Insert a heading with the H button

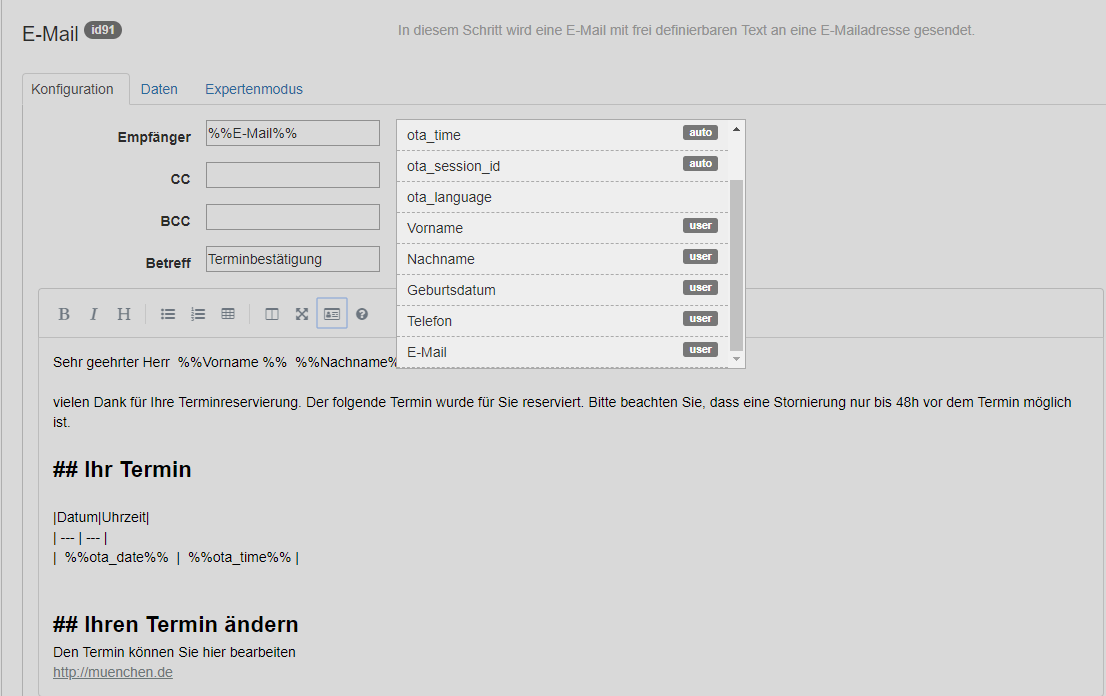pos(124,314)
